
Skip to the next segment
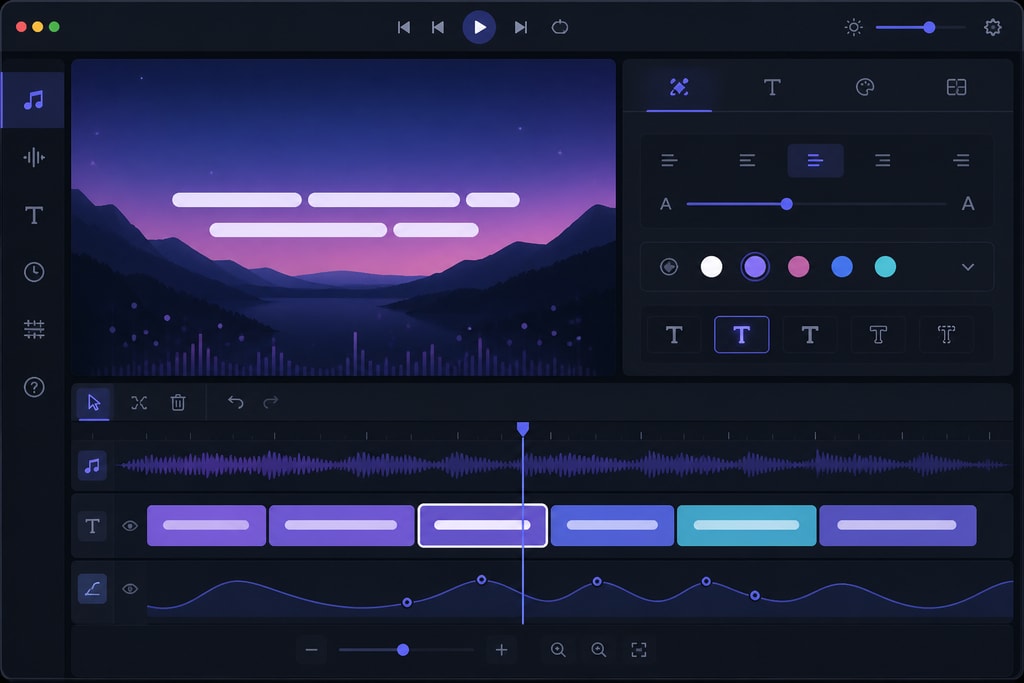pyautogui.click(x=520, y=27)
